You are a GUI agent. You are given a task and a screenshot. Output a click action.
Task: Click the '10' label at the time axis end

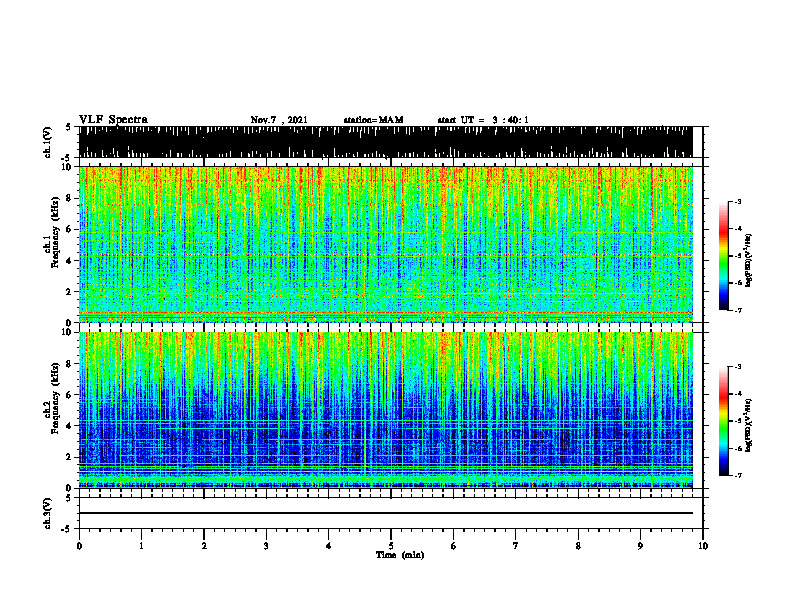click(703, 546)
